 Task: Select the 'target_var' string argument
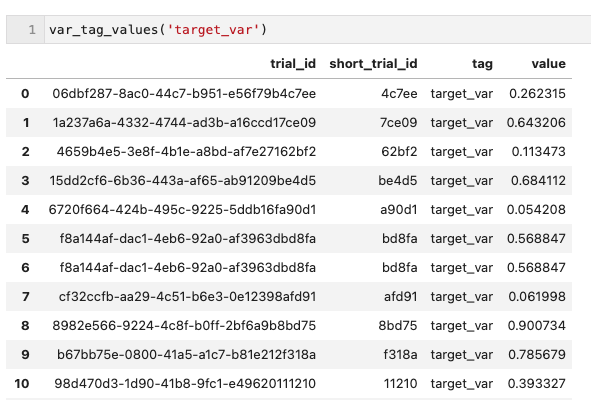(x=213, y=29)
